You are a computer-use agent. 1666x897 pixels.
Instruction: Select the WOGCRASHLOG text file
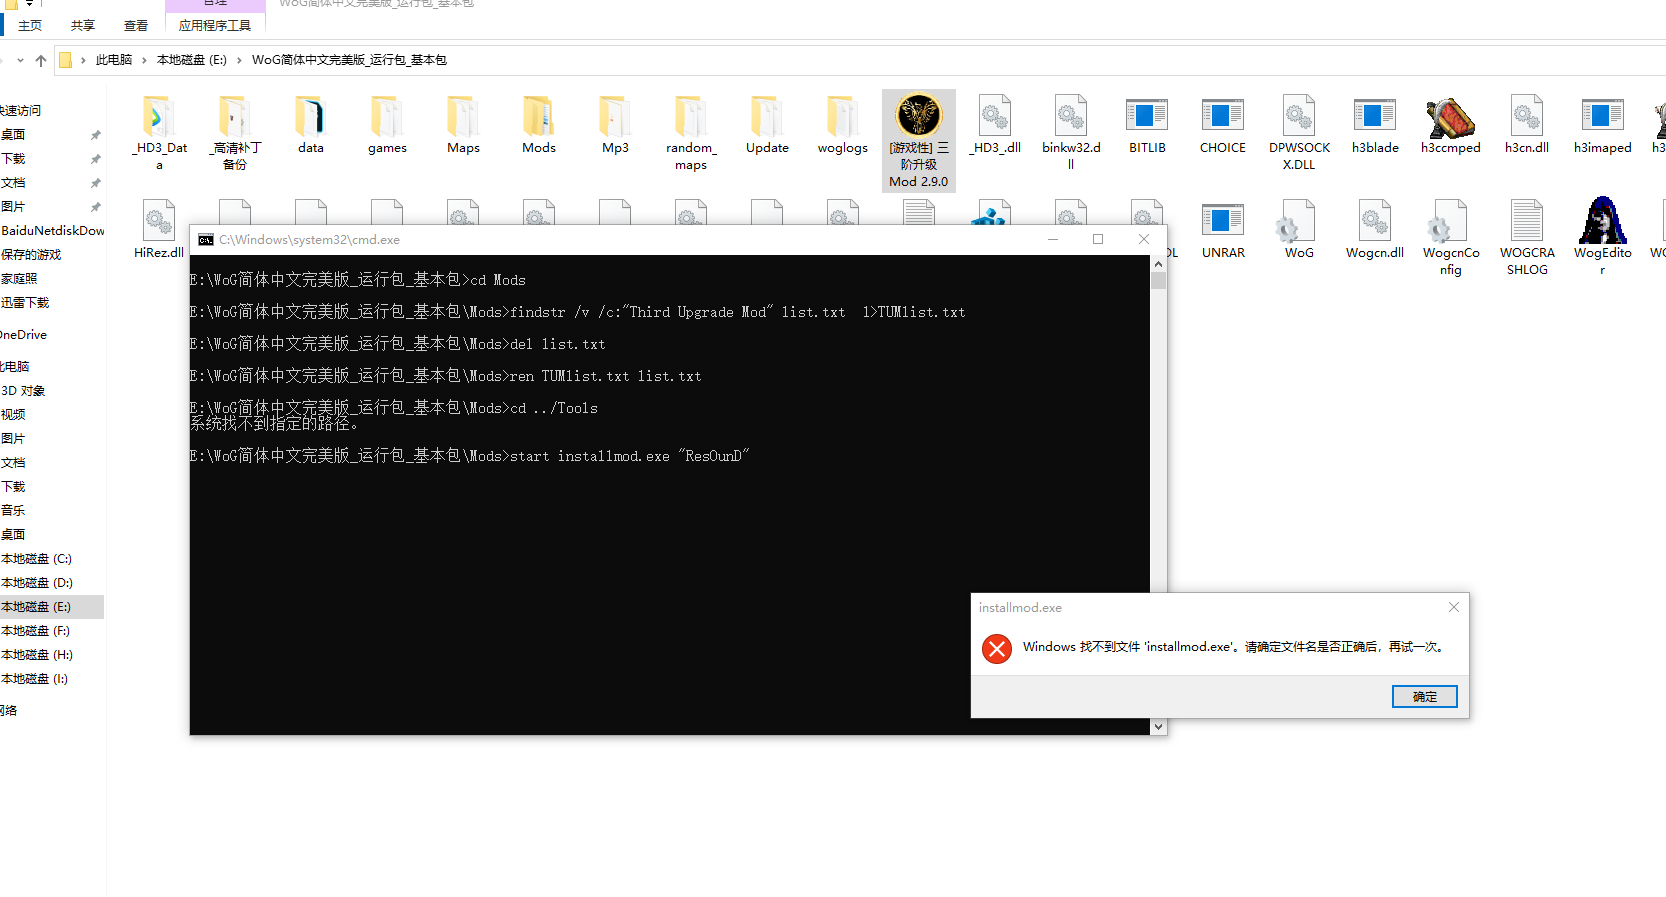[x=1527, y=238]
